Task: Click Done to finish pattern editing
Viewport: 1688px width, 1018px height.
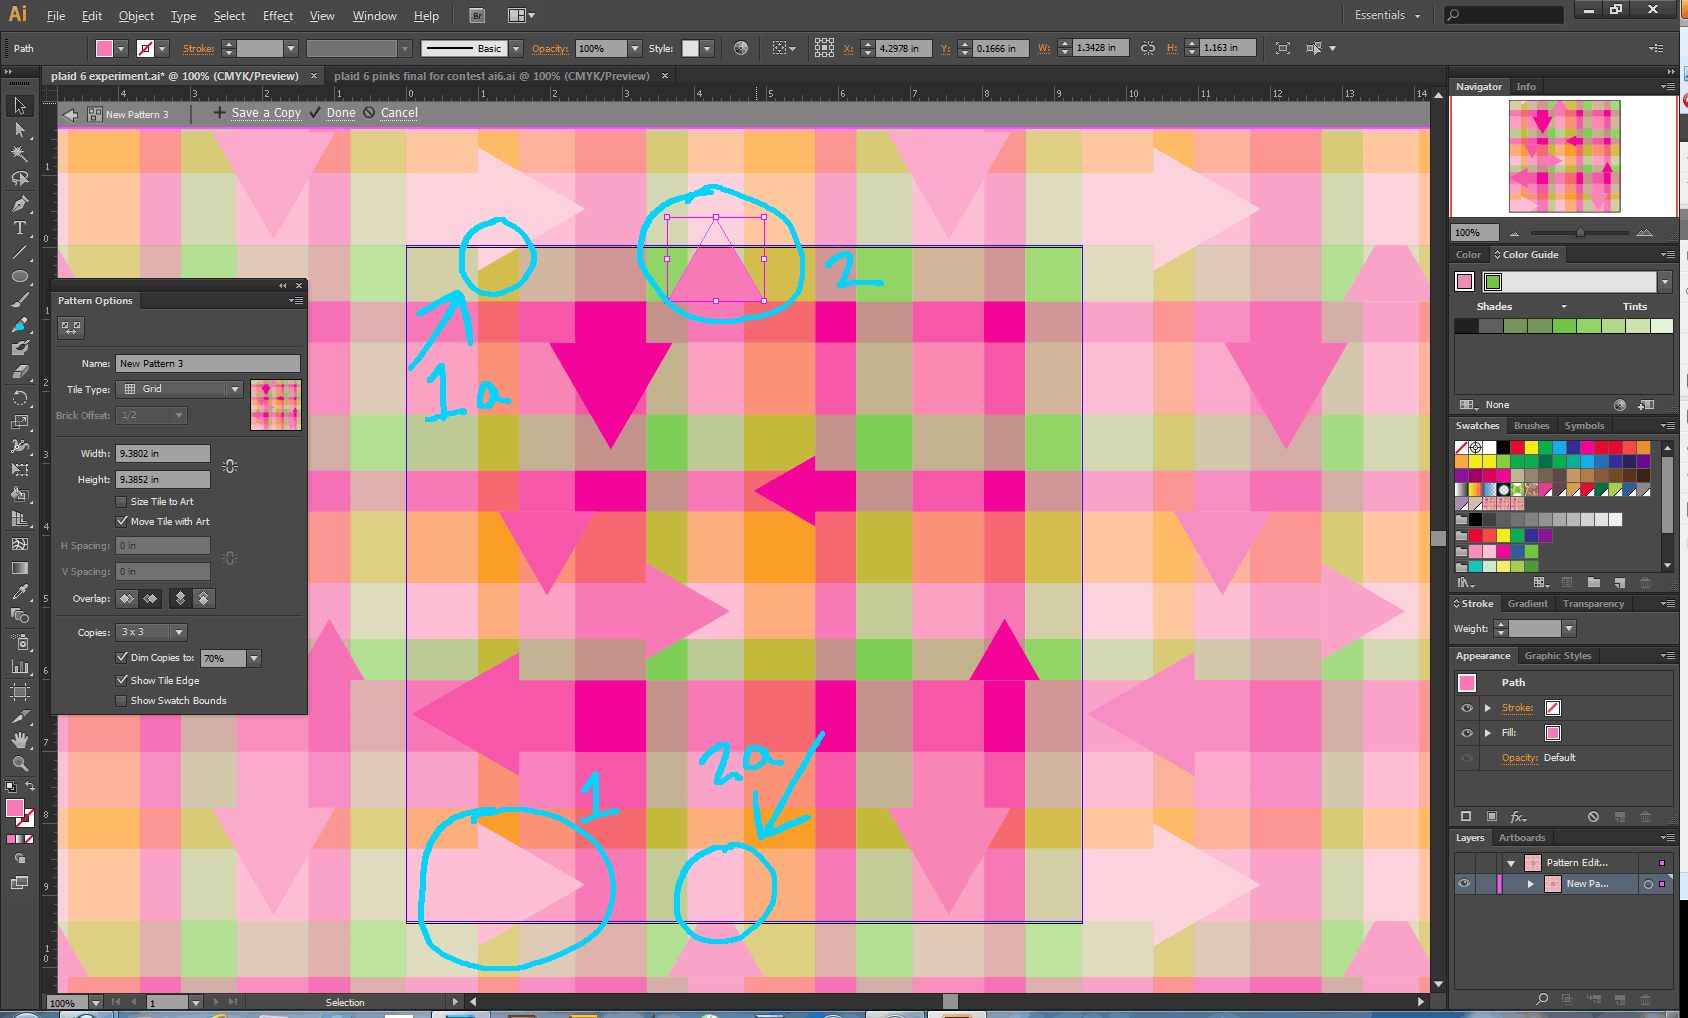Action: pyautogui.click(x=341, y=113)
